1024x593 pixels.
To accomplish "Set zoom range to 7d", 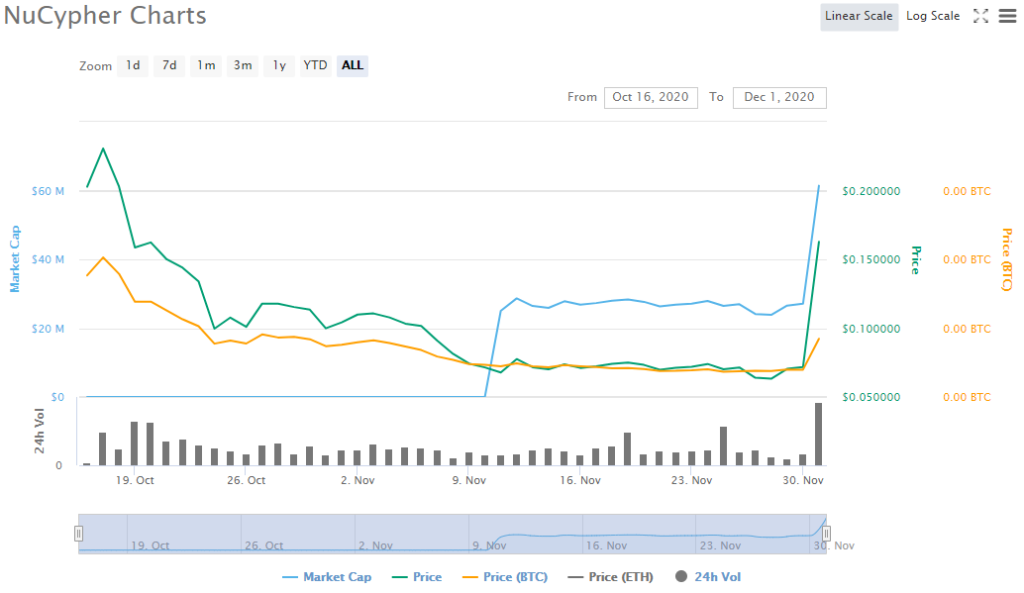I will (x=169, y=65).
